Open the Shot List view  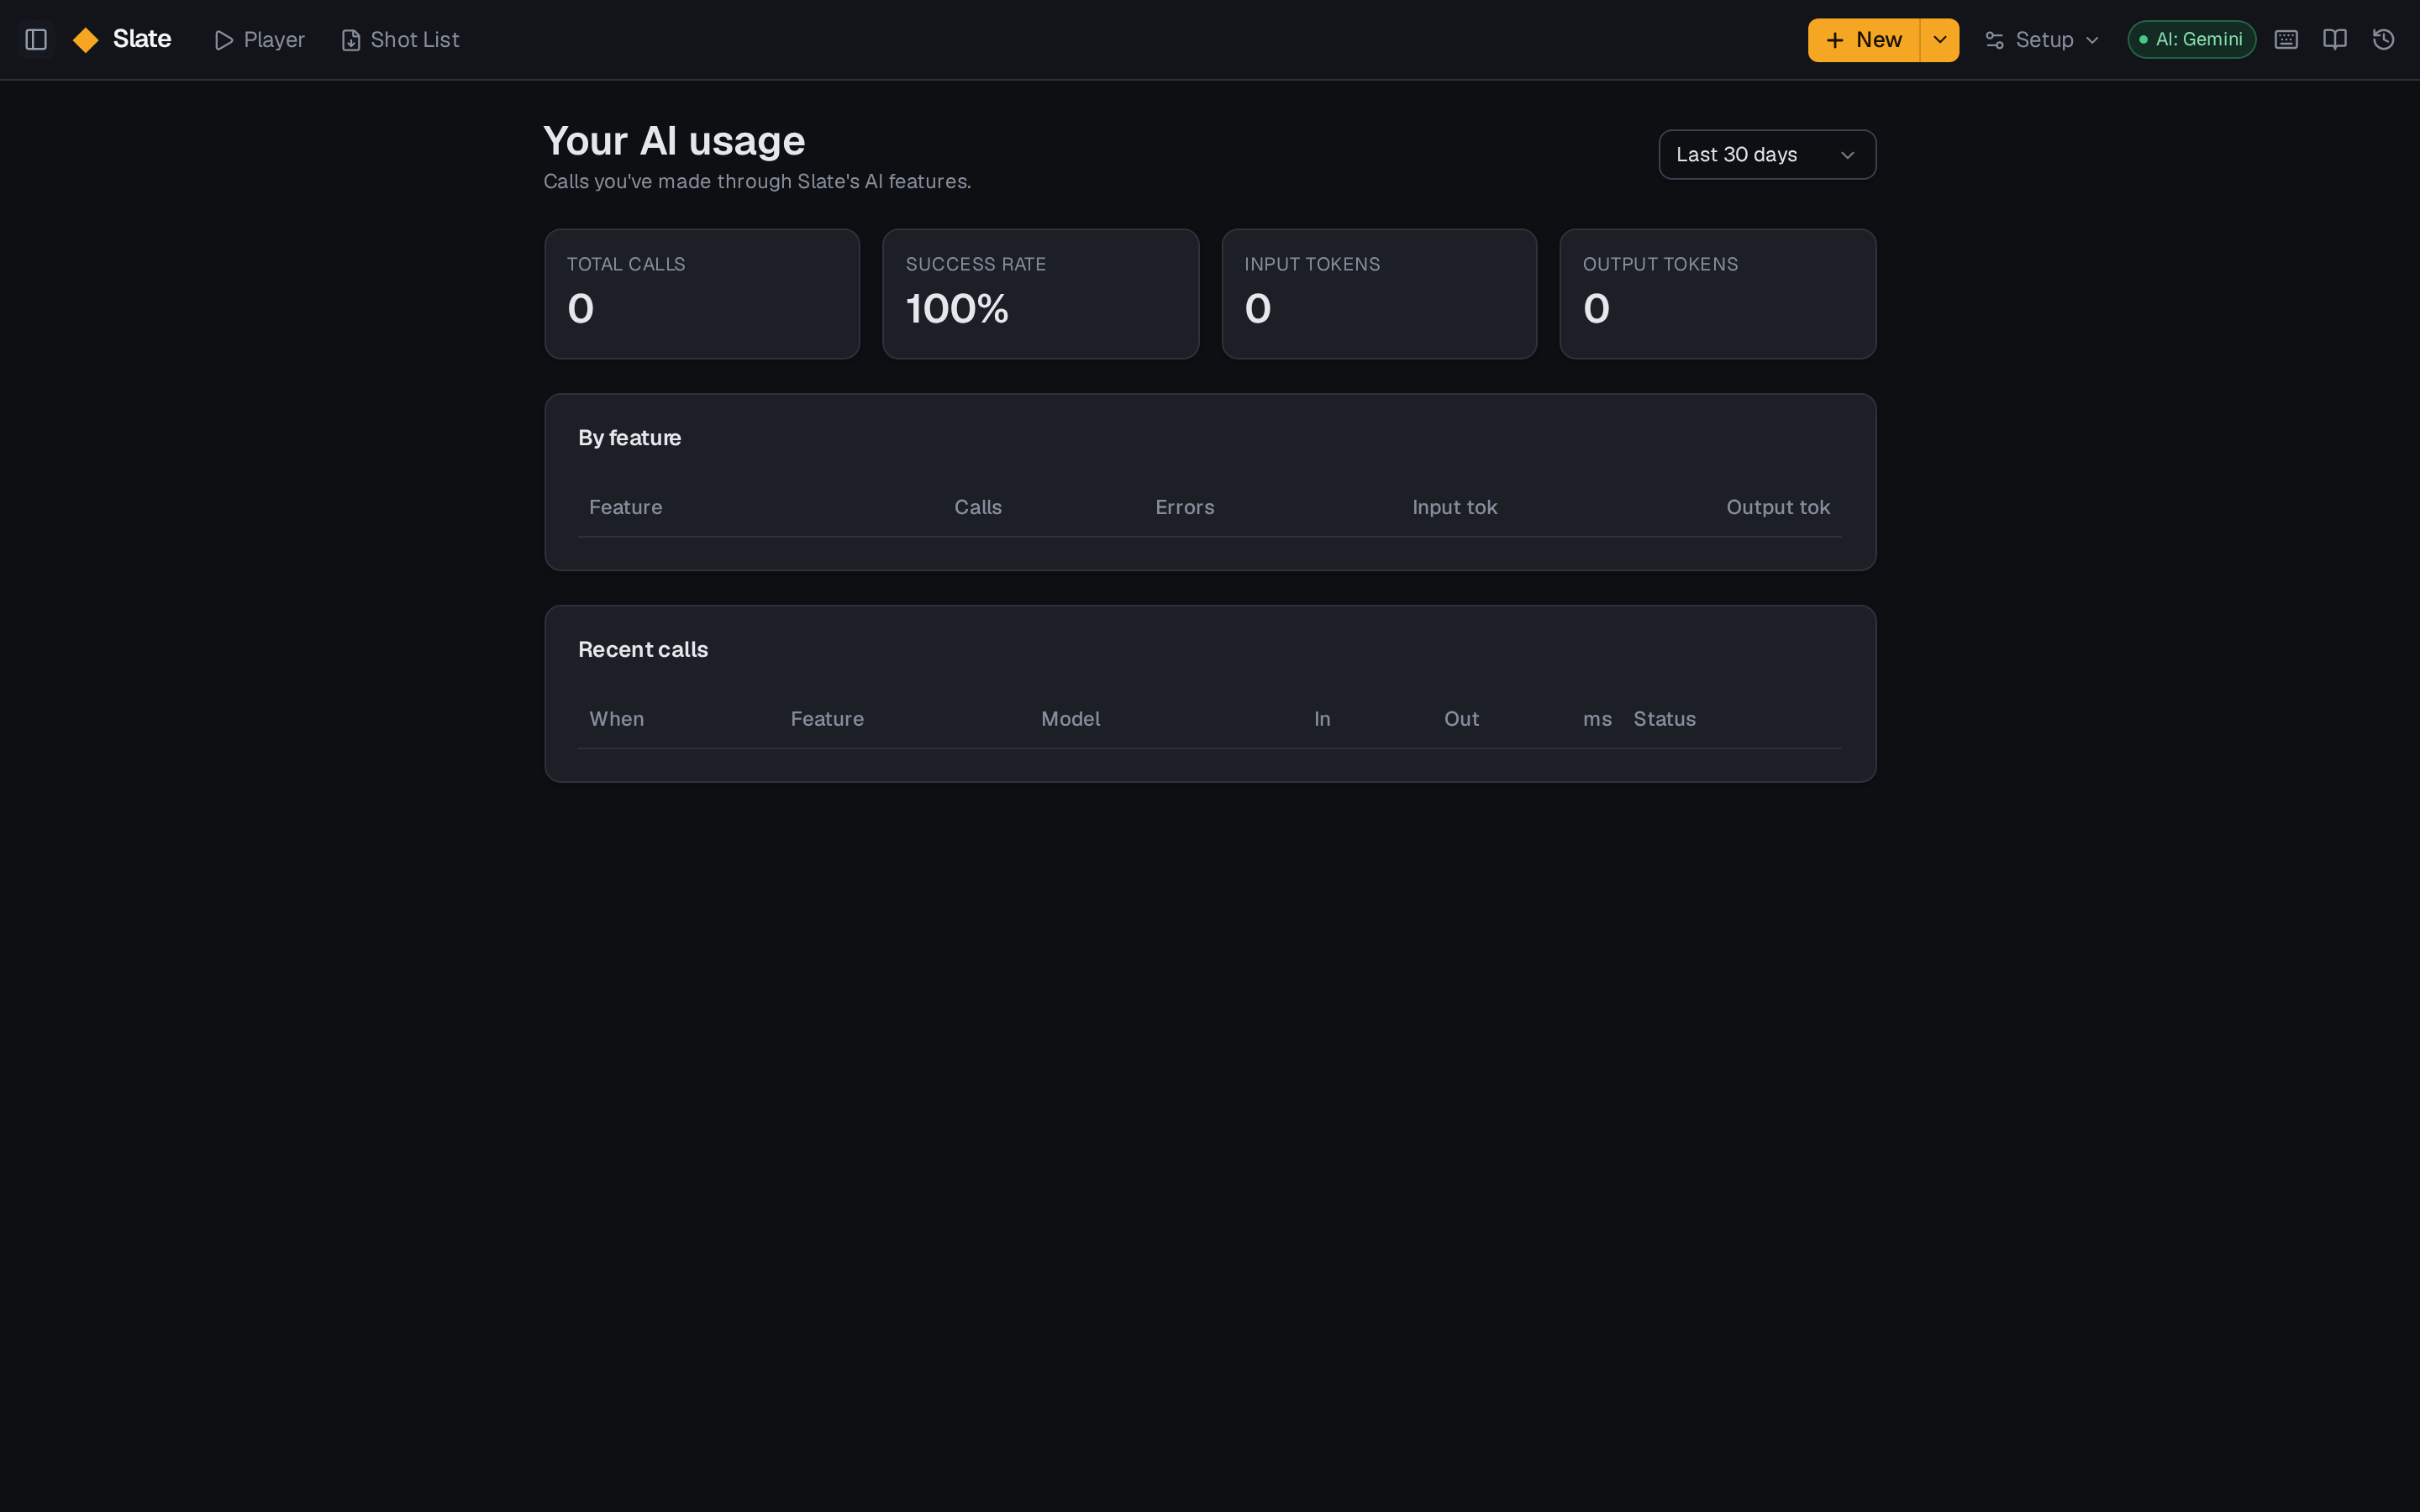point(400,40)
